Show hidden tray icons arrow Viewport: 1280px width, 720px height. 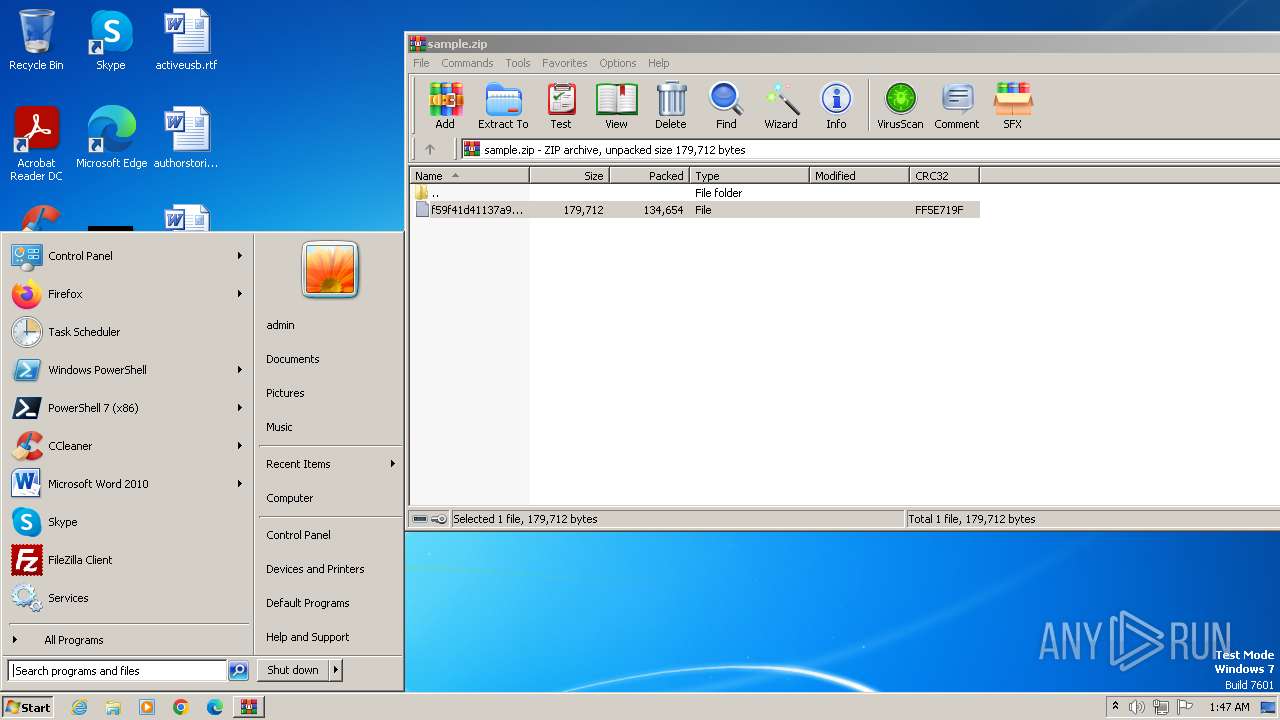pyautogui.click(x=1115, y=707)
